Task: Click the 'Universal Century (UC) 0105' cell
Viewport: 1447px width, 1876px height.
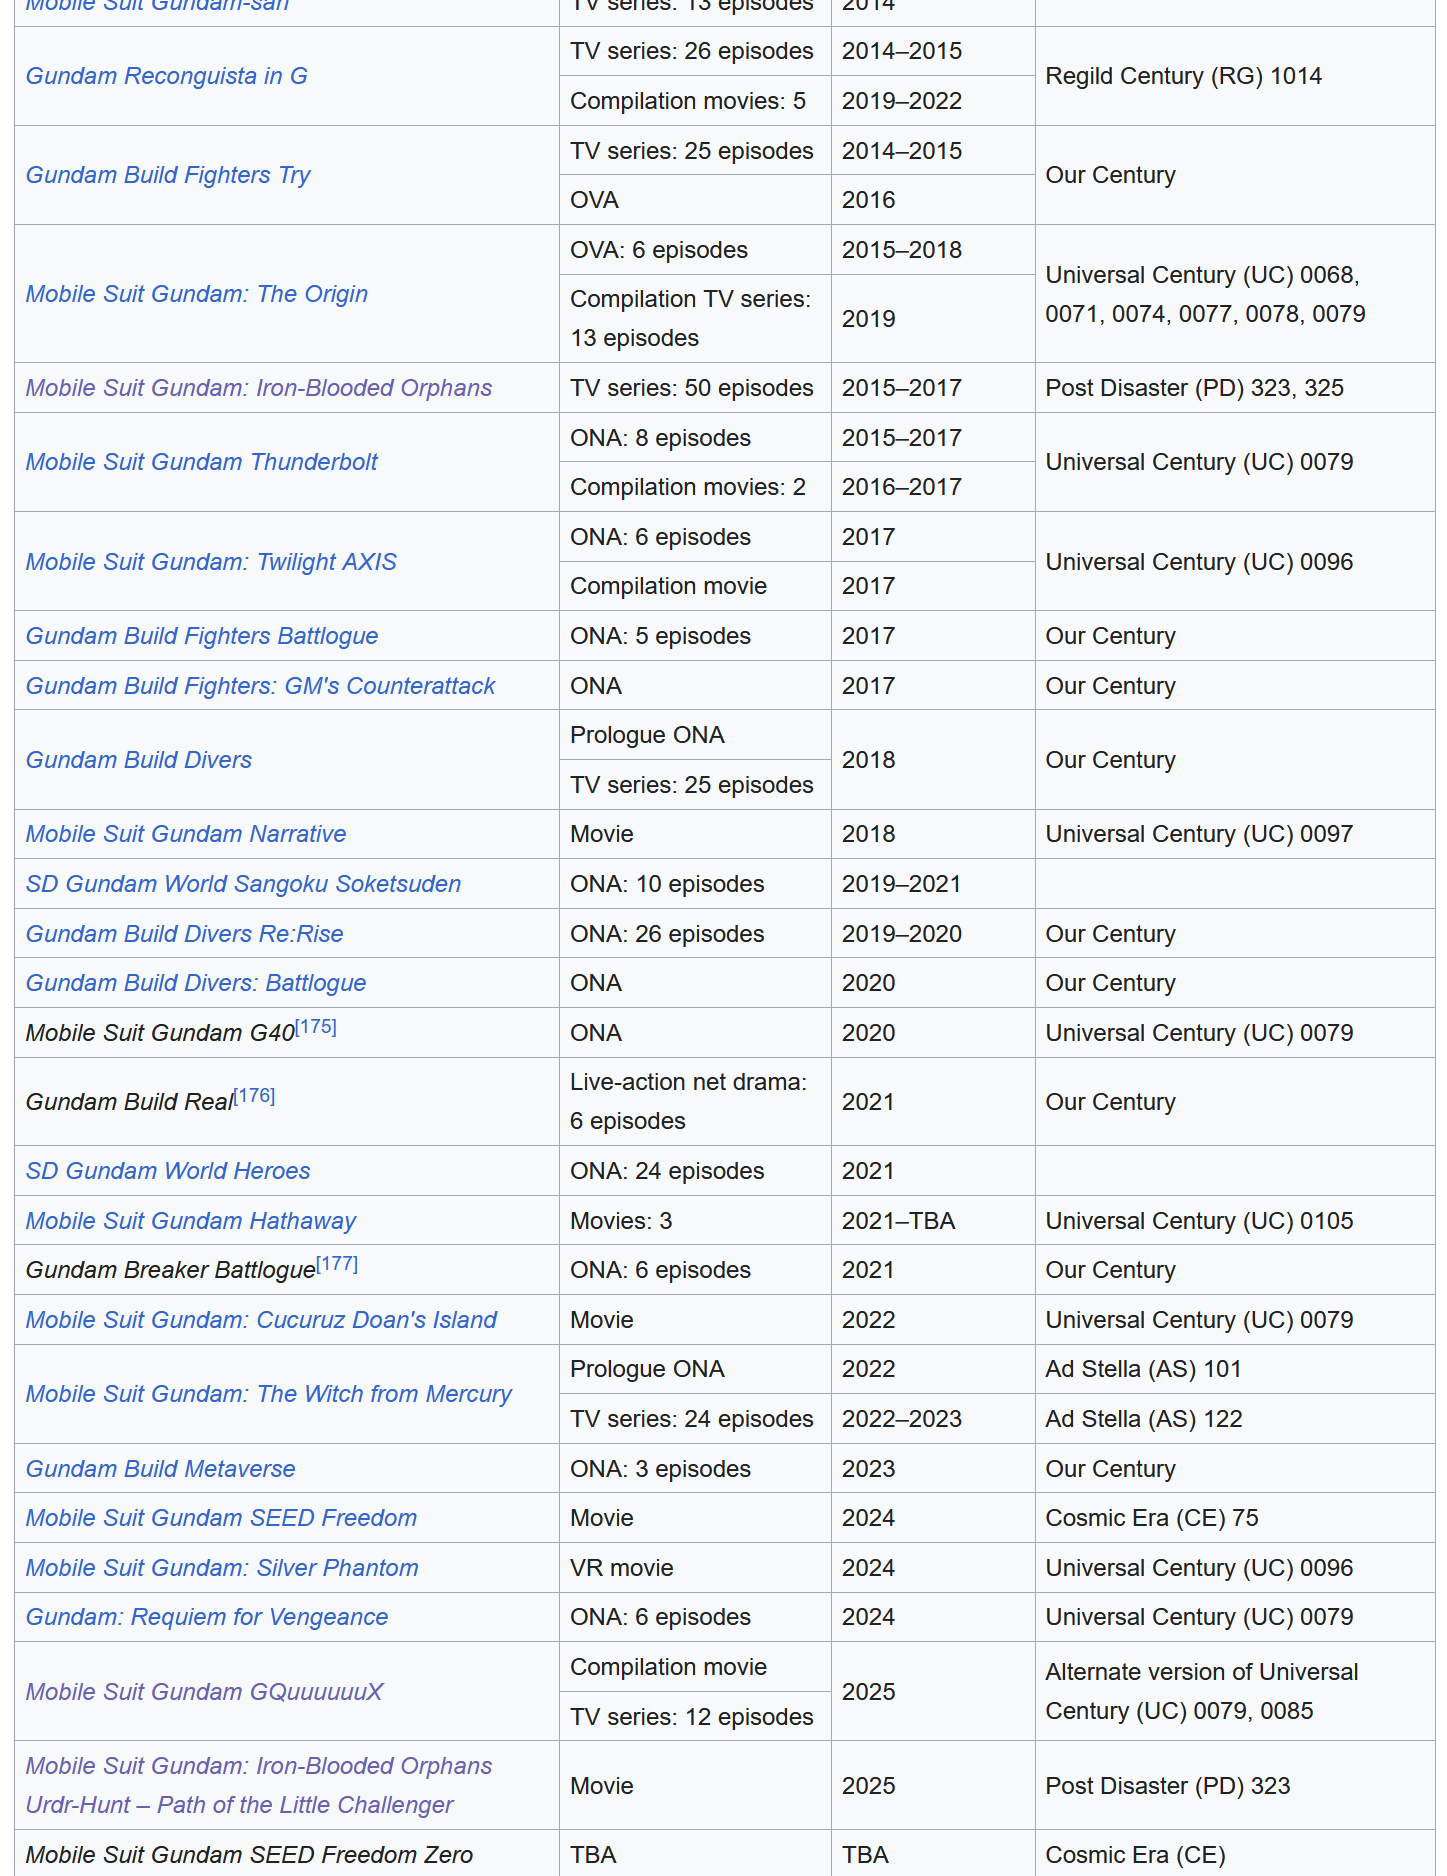Action: click(1235, 1221)
